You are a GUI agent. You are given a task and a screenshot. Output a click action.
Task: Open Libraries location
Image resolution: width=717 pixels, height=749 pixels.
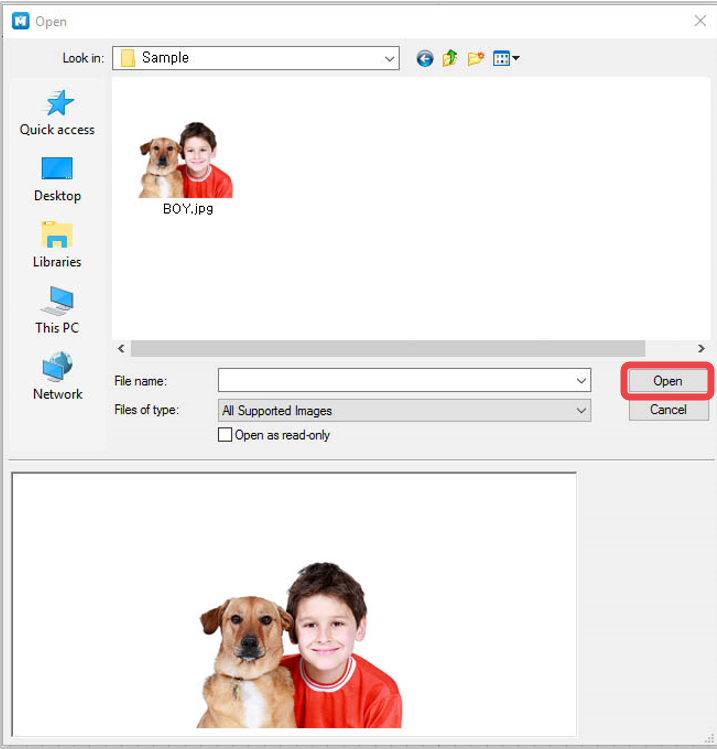coord(57,245)
